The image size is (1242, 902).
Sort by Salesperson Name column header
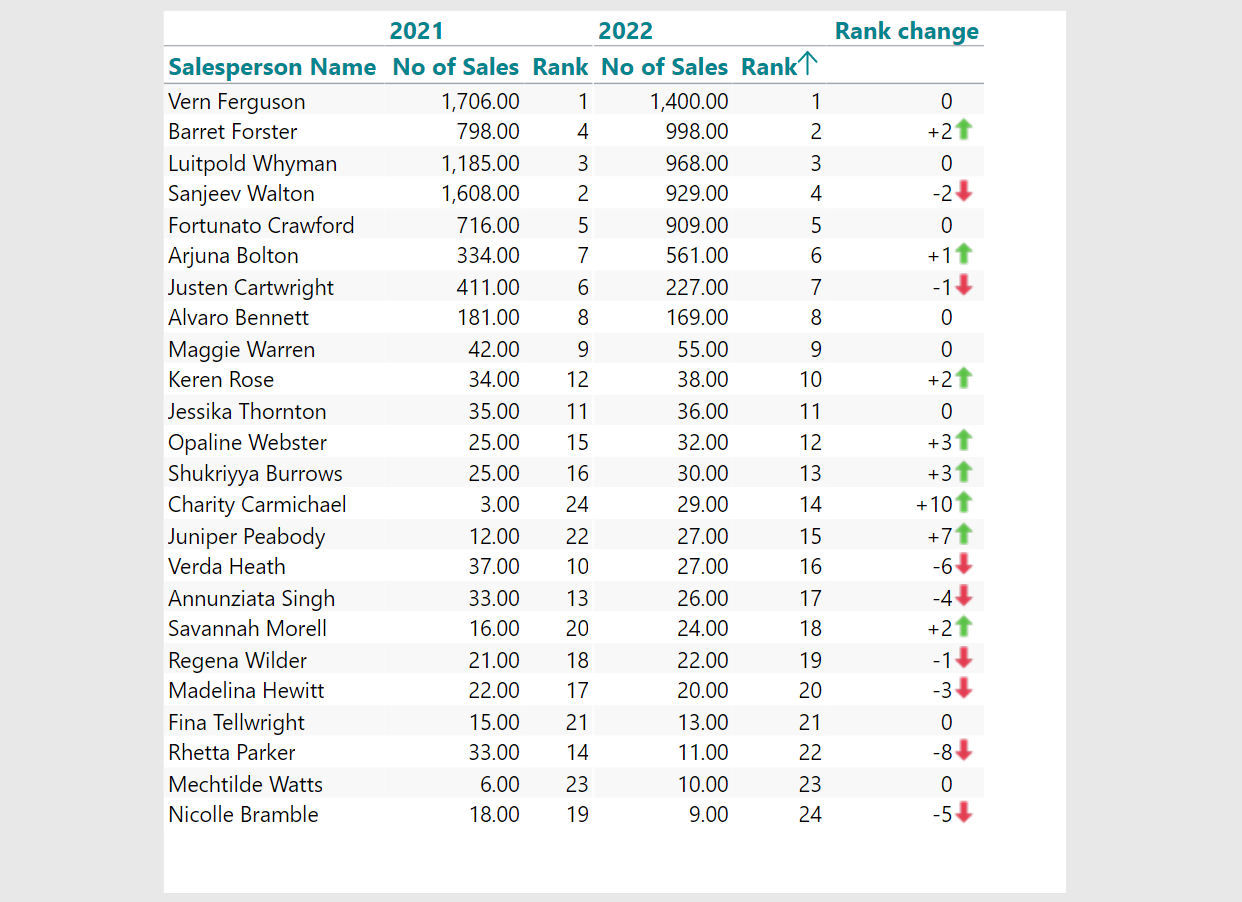pos(272,67)
